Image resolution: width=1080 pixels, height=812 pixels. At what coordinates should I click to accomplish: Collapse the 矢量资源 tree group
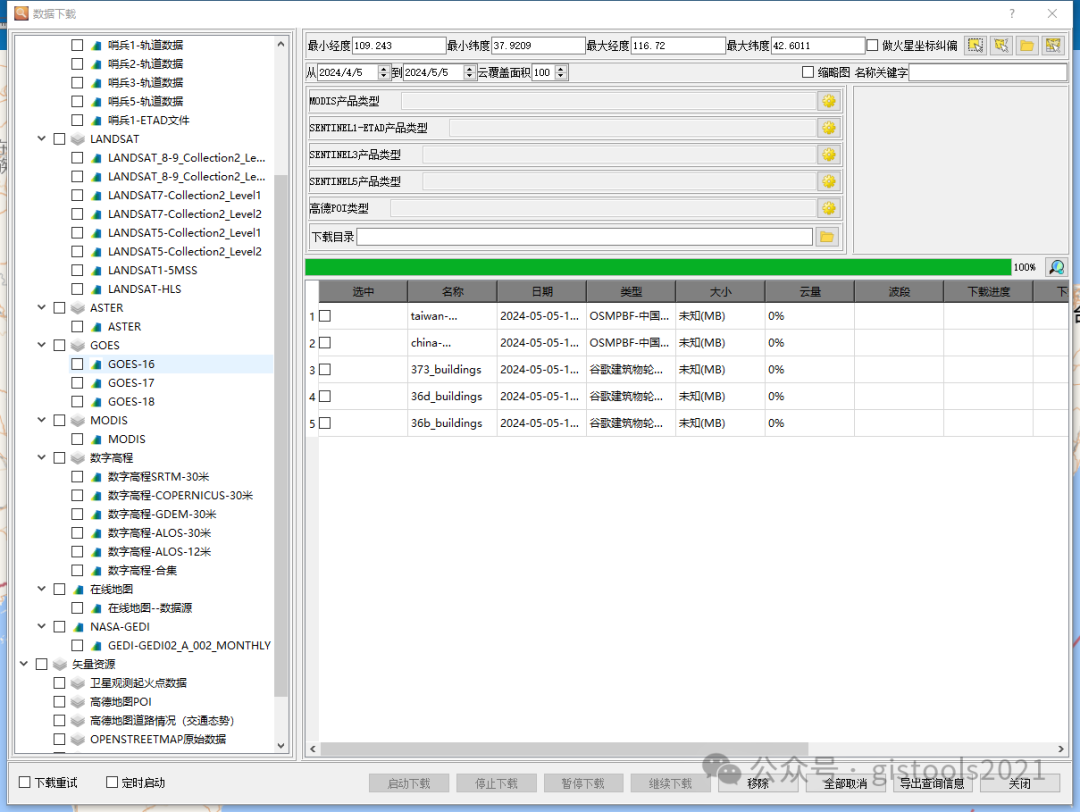pos(23,664)
